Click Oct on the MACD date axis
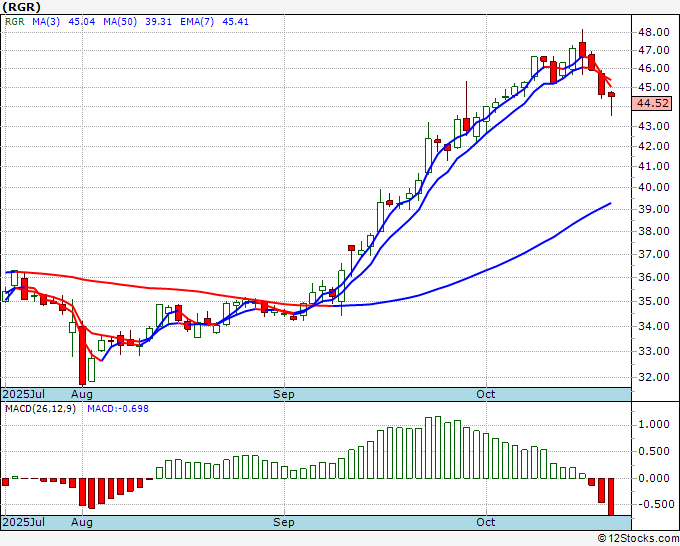The image size is (680, 546). pos(486,522)
